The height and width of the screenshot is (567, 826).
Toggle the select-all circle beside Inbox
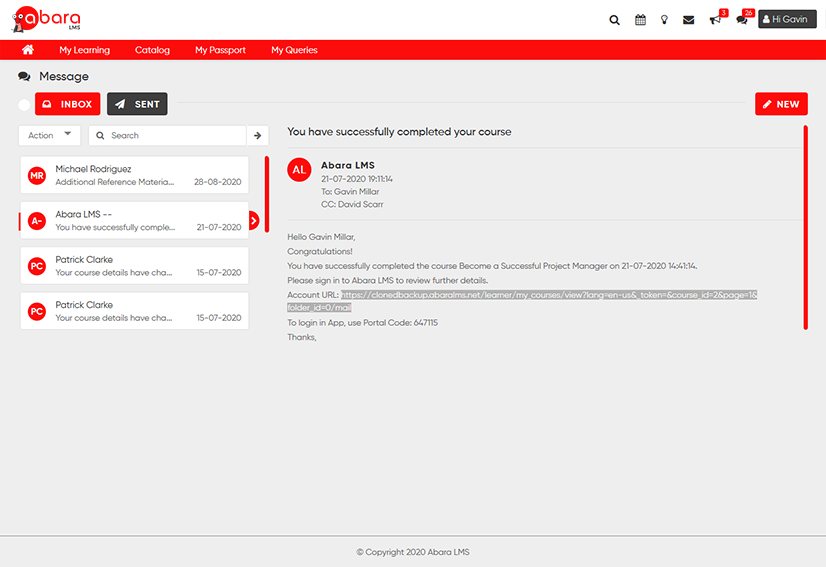coord(24,104)
